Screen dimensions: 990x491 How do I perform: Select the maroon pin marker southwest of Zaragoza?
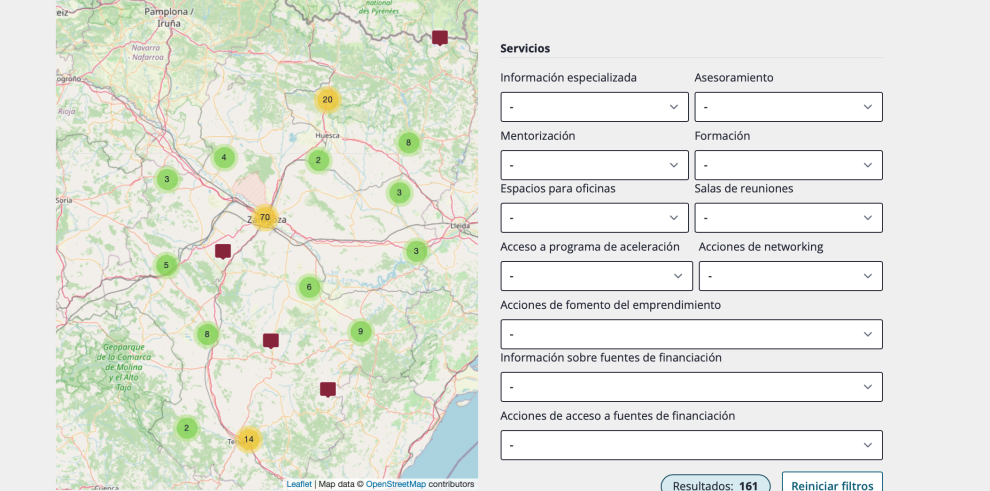click(x=223, y=252)
